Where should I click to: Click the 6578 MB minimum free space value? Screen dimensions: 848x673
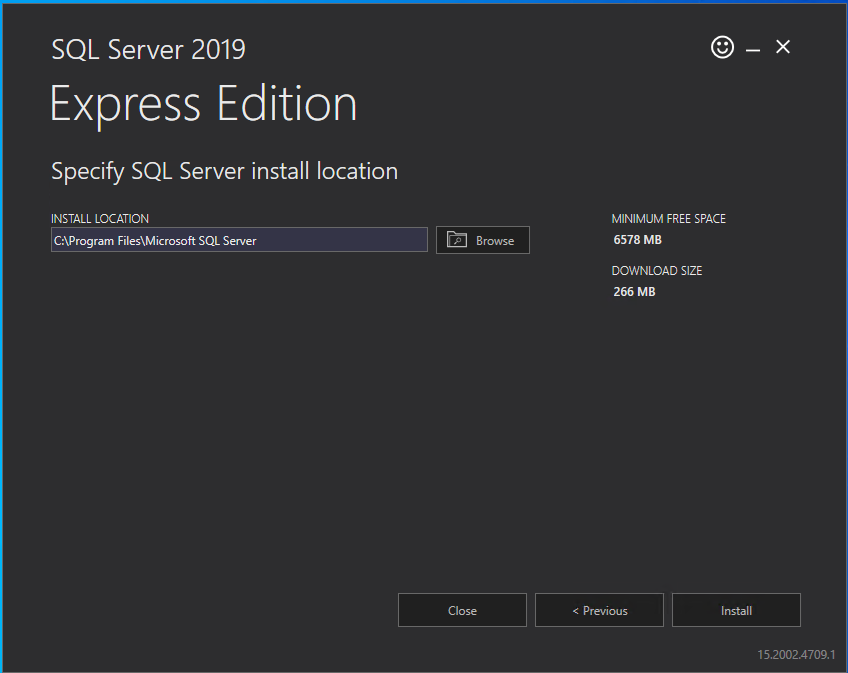637,240
